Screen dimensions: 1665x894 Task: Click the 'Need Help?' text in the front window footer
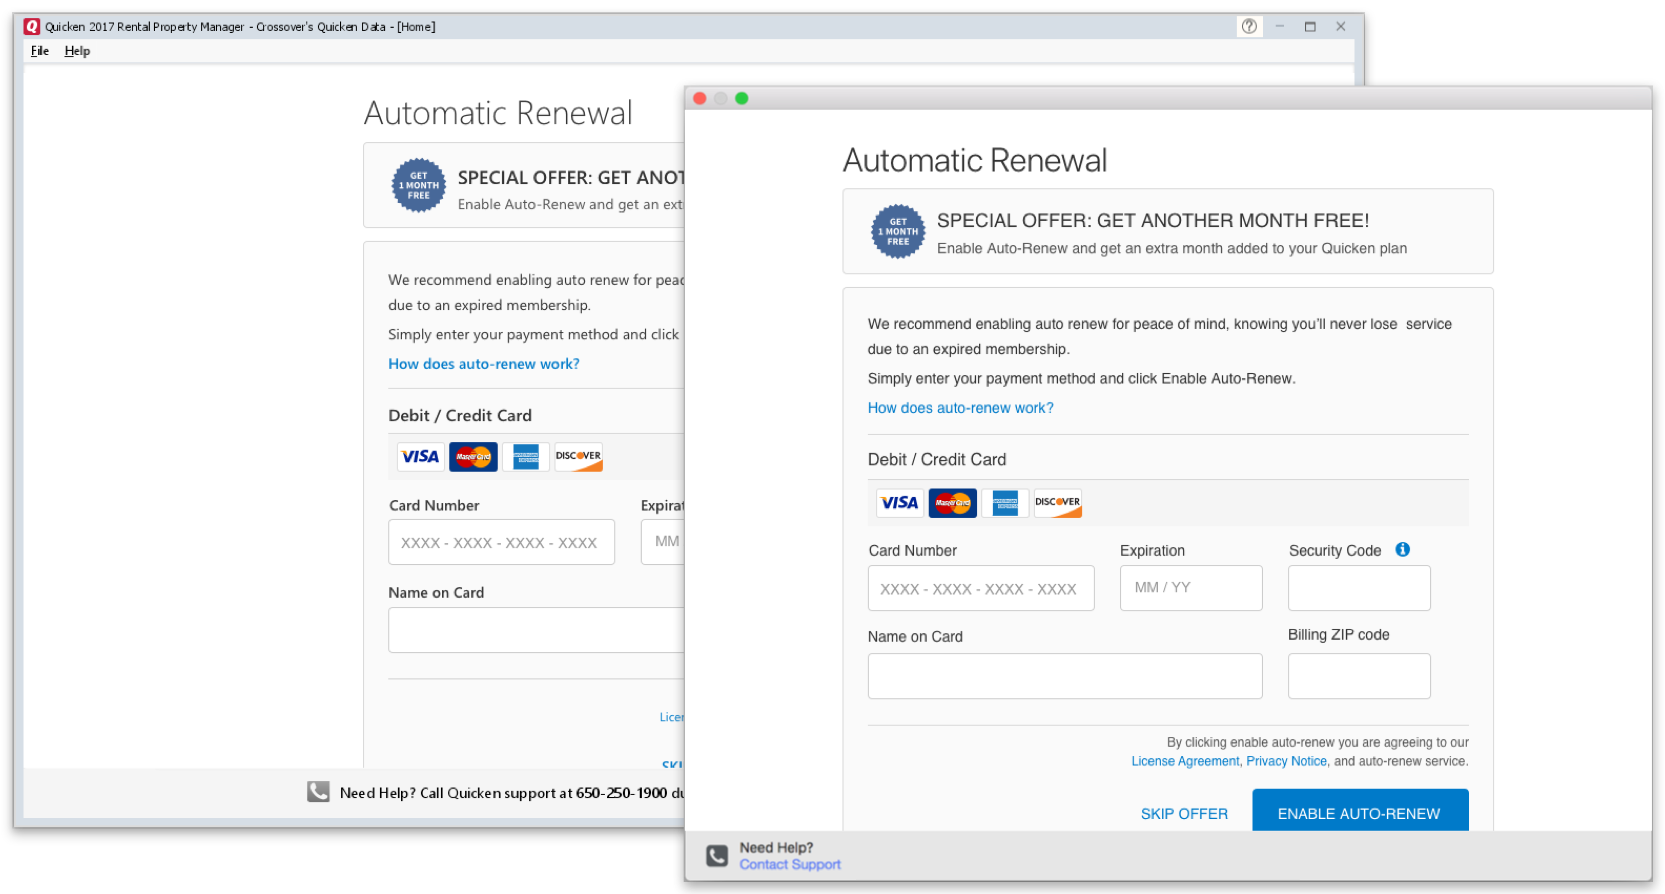[776, 848]
